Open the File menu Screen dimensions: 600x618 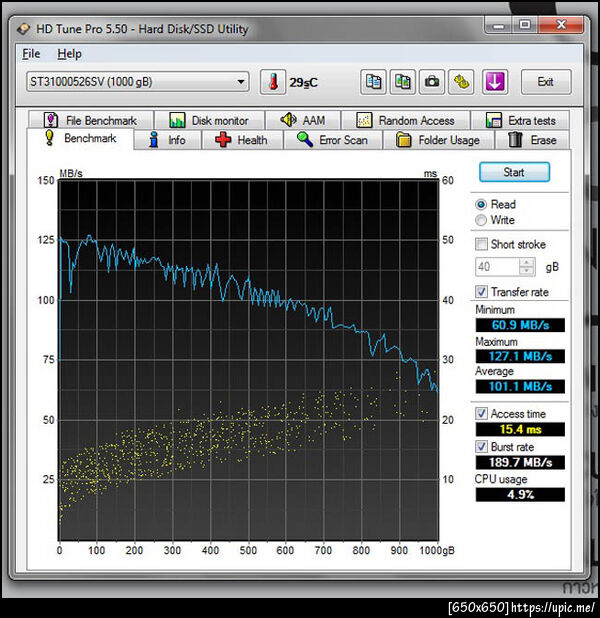point(31,54)
